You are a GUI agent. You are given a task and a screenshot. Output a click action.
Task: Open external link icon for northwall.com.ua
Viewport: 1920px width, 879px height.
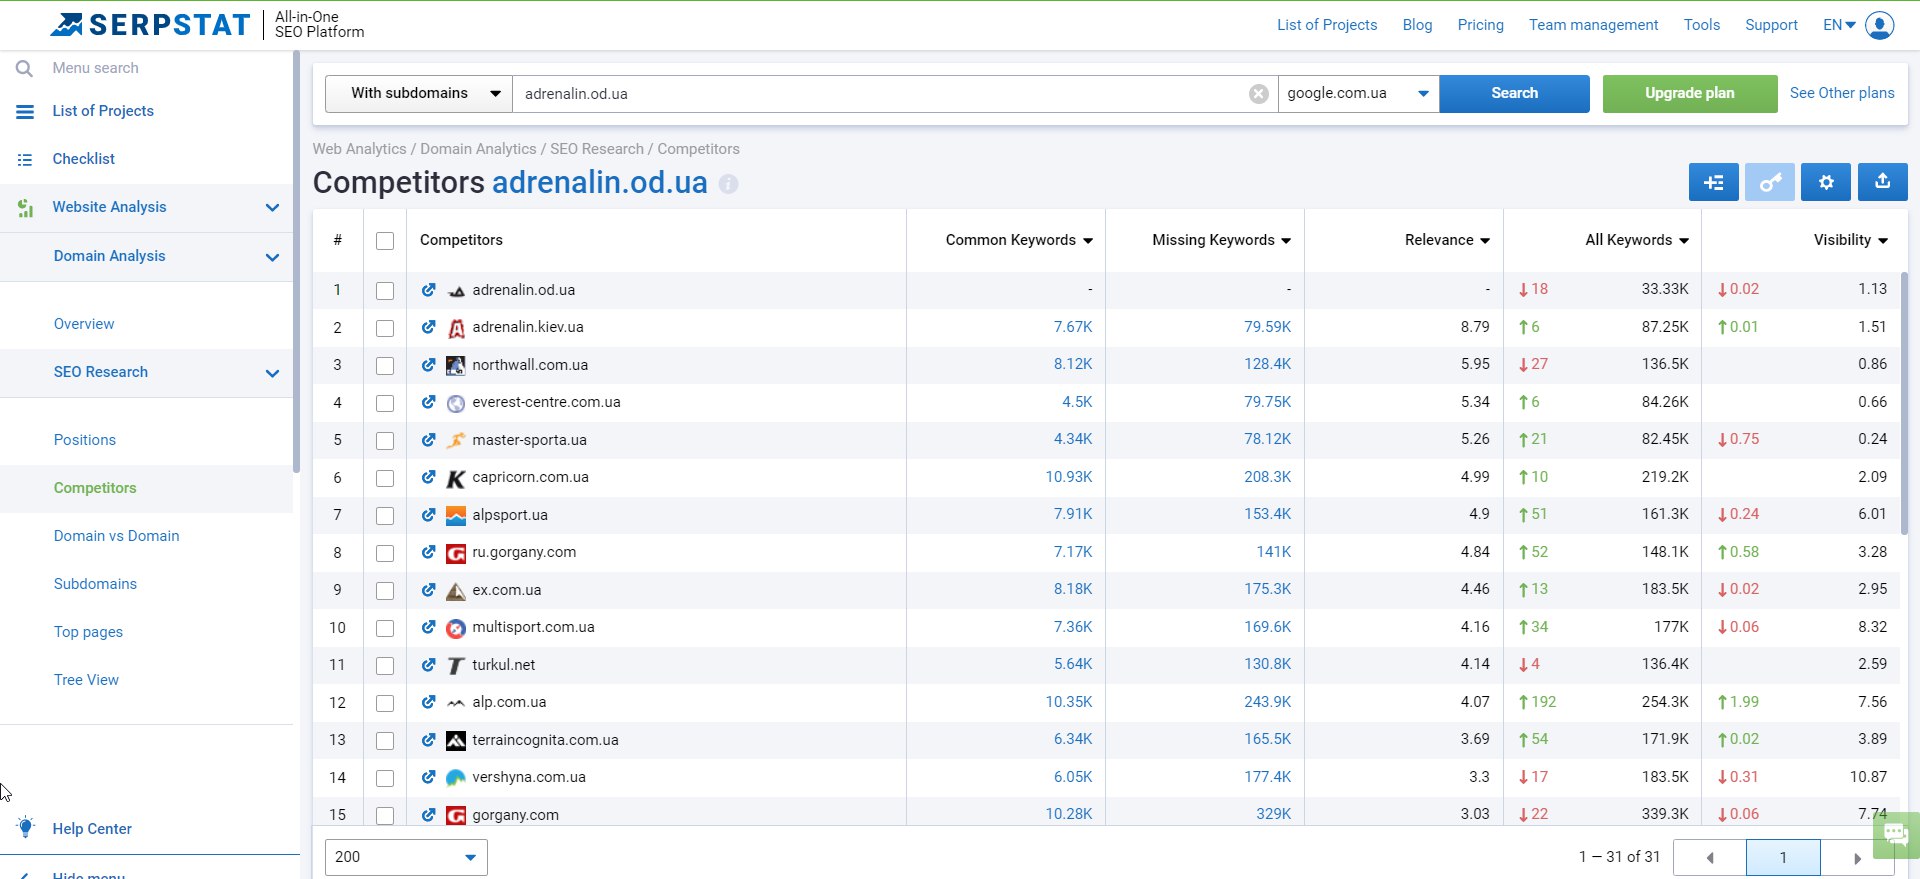point(428,365)
